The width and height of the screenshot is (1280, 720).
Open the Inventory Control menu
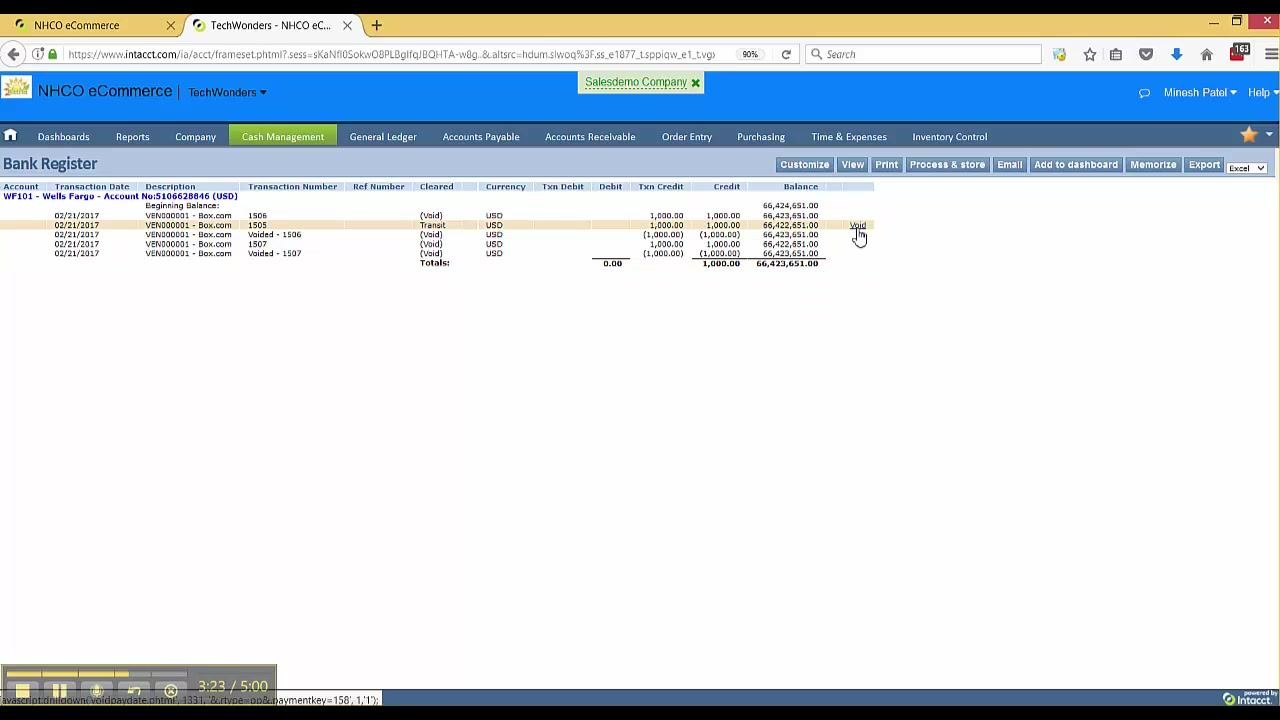pos(949,136)
